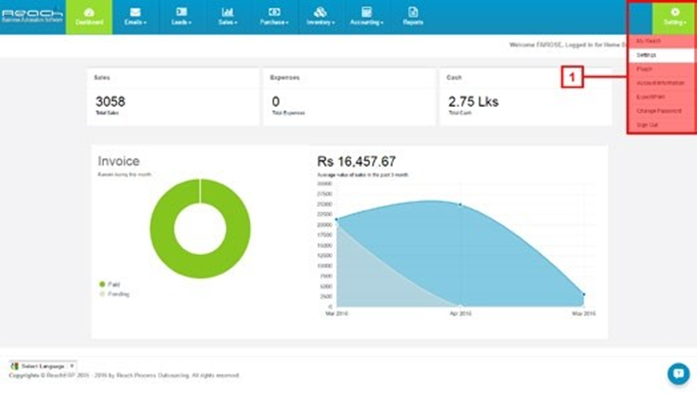This screenshot has width=697, height=393.
Task: Click the Apr 2016 data point
Action: point(460,205)
